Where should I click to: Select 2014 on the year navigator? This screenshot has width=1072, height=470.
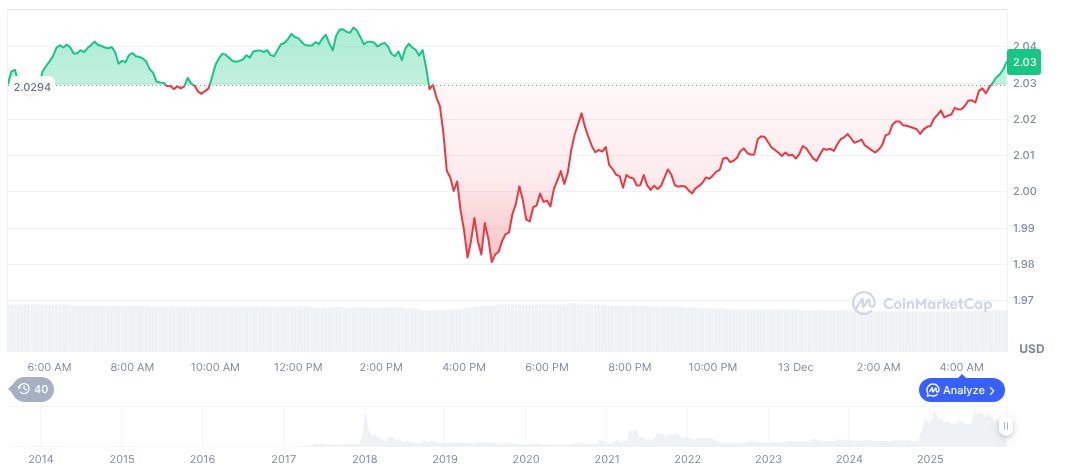coord(41,459)
